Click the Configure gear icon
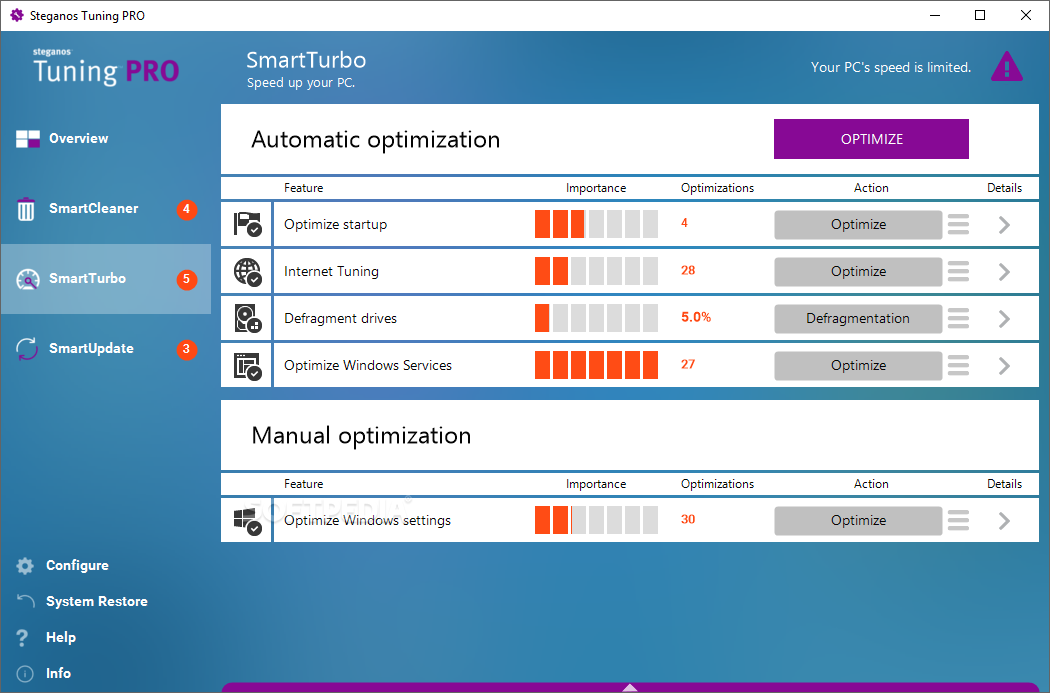The height and width of the screenshot is (693, 1050). 25,566
